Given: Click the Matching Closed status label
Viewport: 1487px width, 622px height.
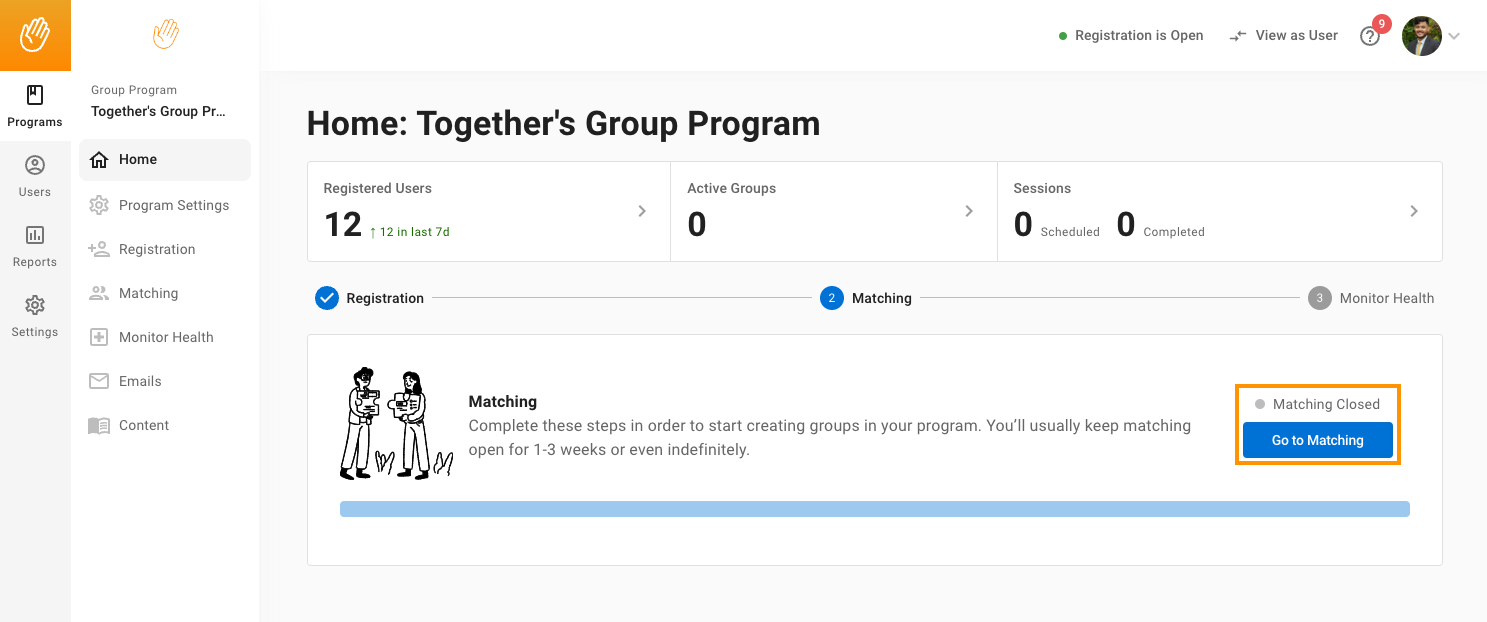Looking at the screenshot, I should pos(1317,404).
